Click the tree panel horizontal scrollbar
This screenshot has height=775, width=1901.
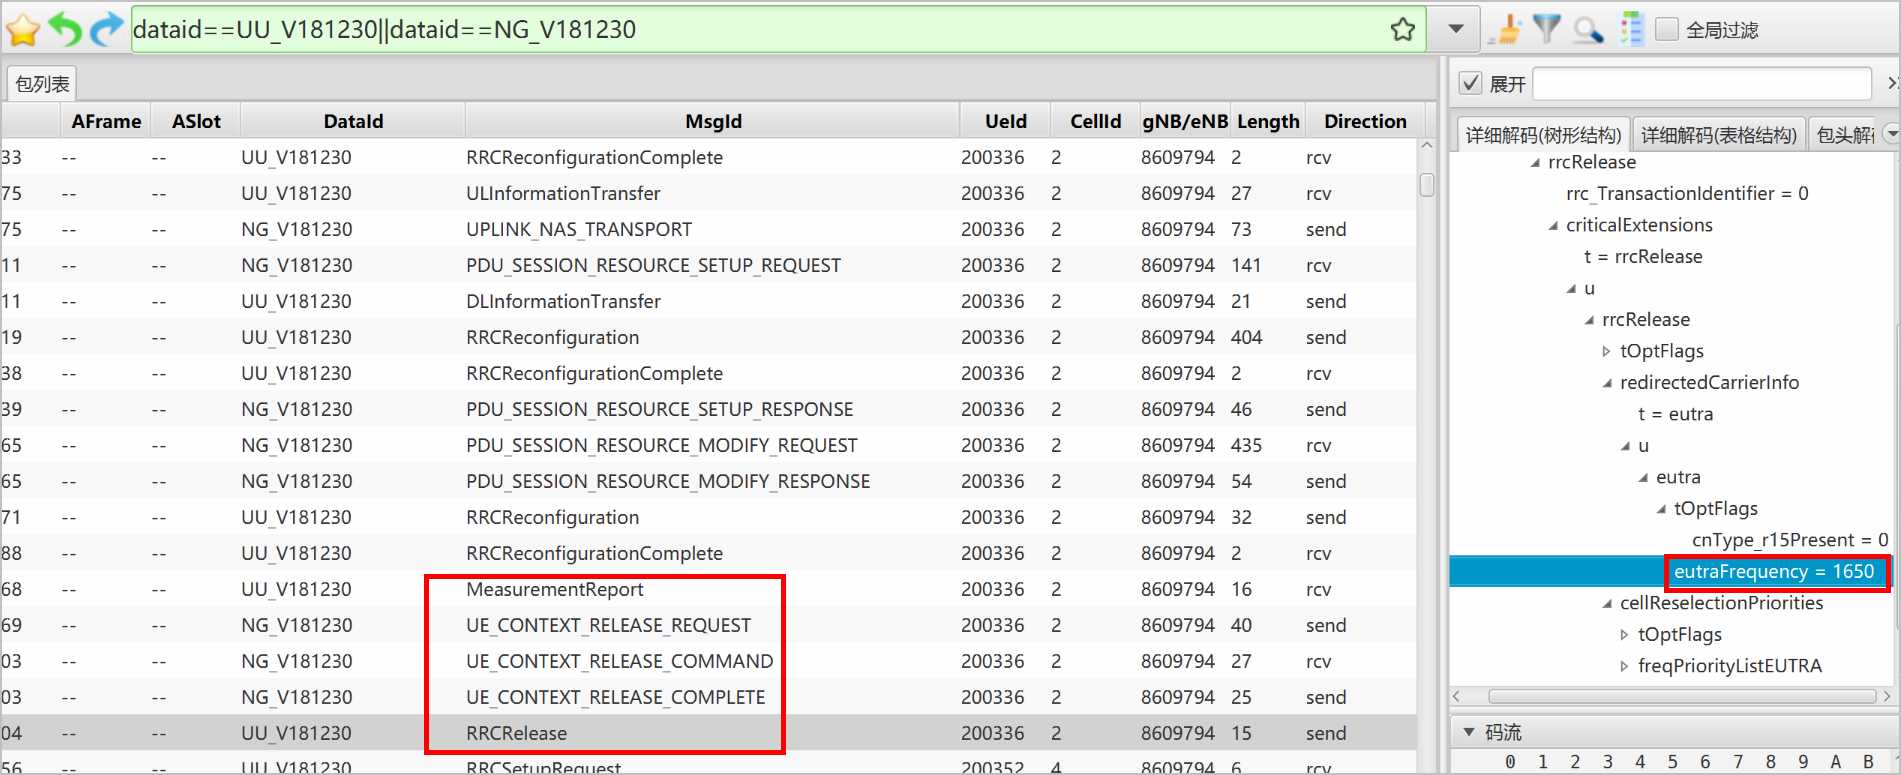tap(1680, 696)
